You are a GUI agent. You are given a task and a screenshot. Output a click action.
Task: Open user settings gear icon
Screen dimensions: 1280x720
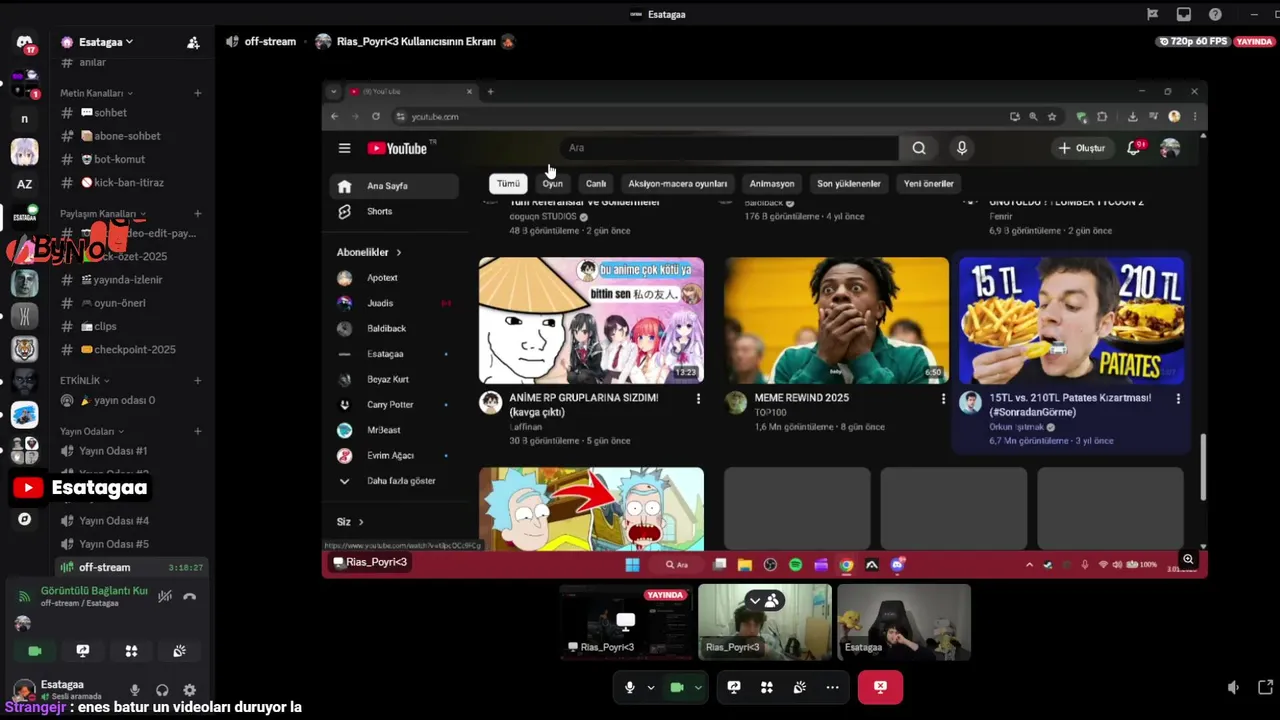click(x=189, y=690)
